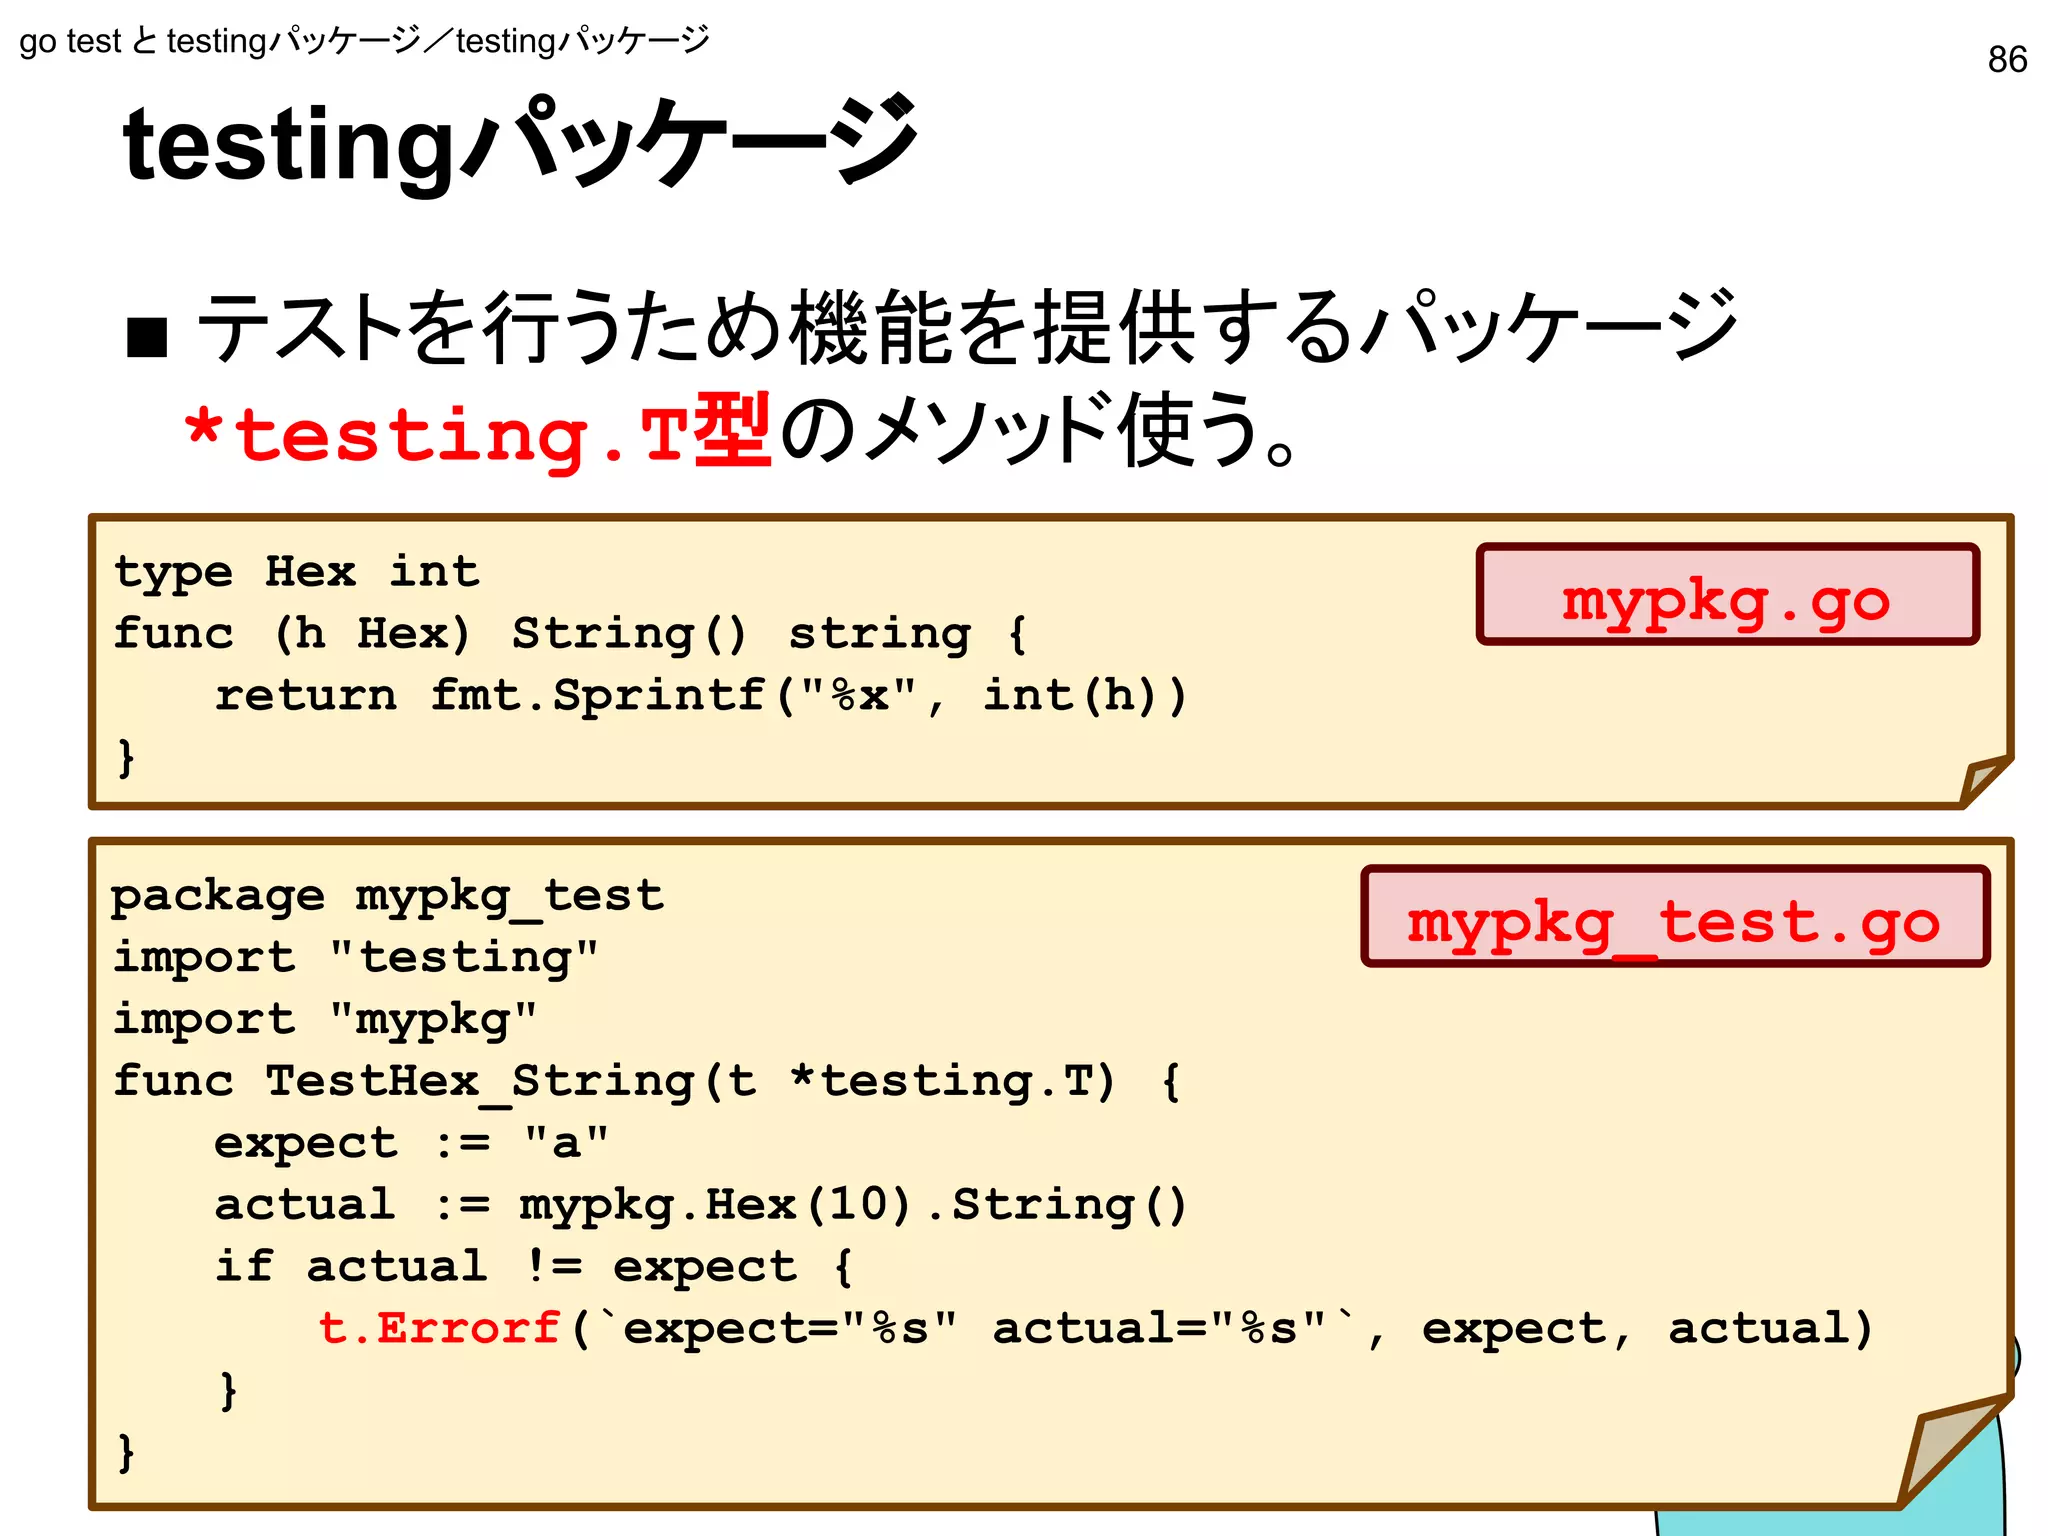
Task: Click the 'mypkg.go' file label
Action: pyautogui.click(x=1727, y=595)
